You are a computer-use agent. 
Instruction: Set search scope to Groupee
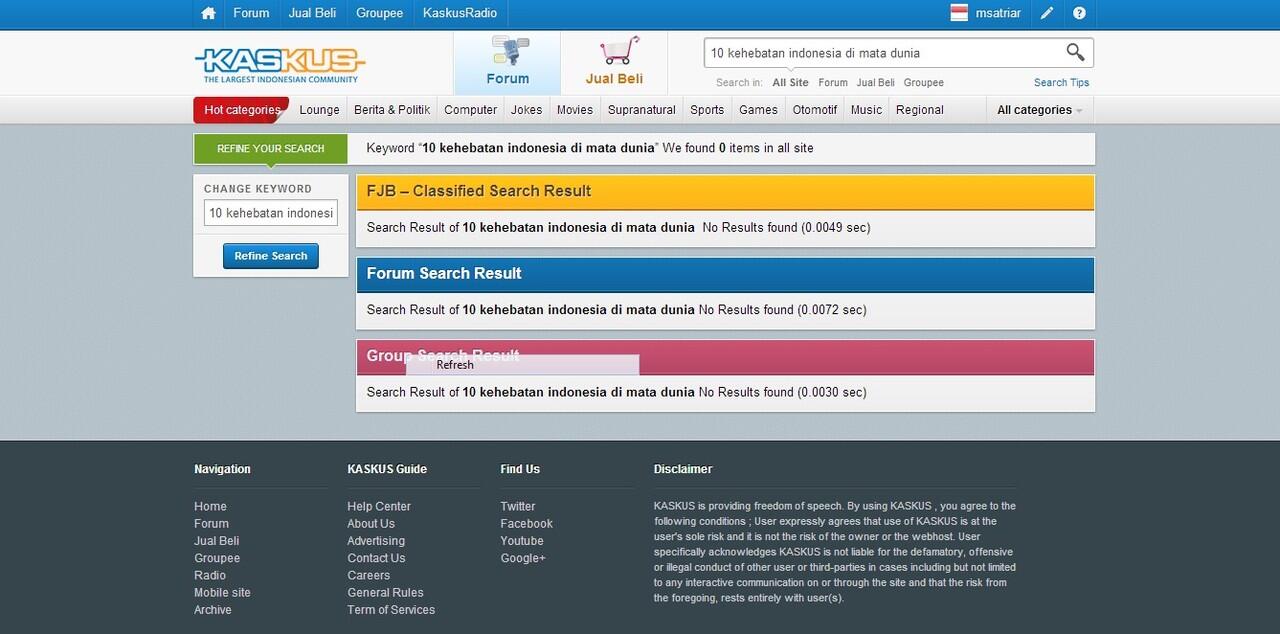(x=924, y=83)
